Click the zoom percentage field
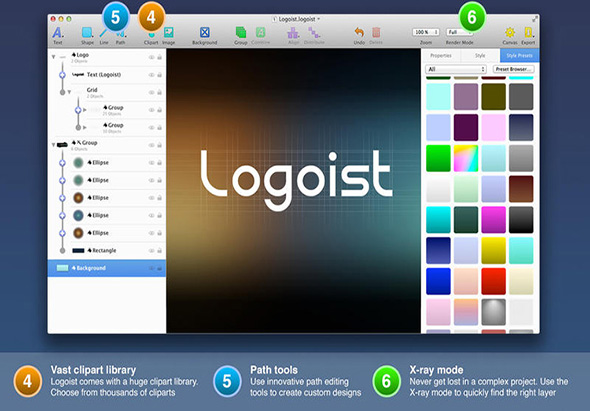590x411 pixels. (426, 32)
